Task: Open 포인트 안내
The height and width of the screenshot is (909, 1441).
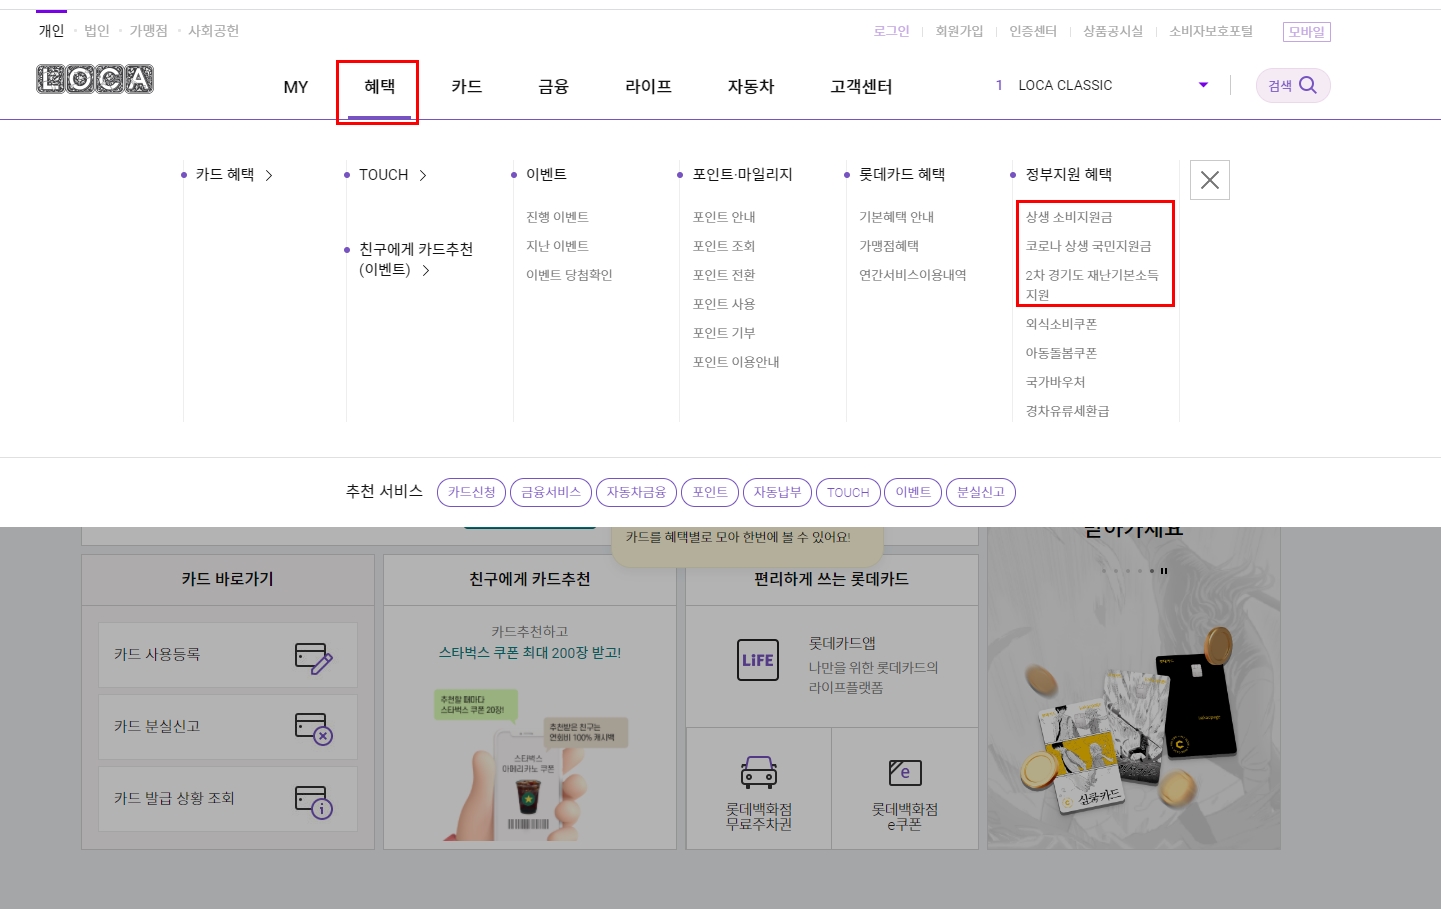Action: [x=724, y=217]
